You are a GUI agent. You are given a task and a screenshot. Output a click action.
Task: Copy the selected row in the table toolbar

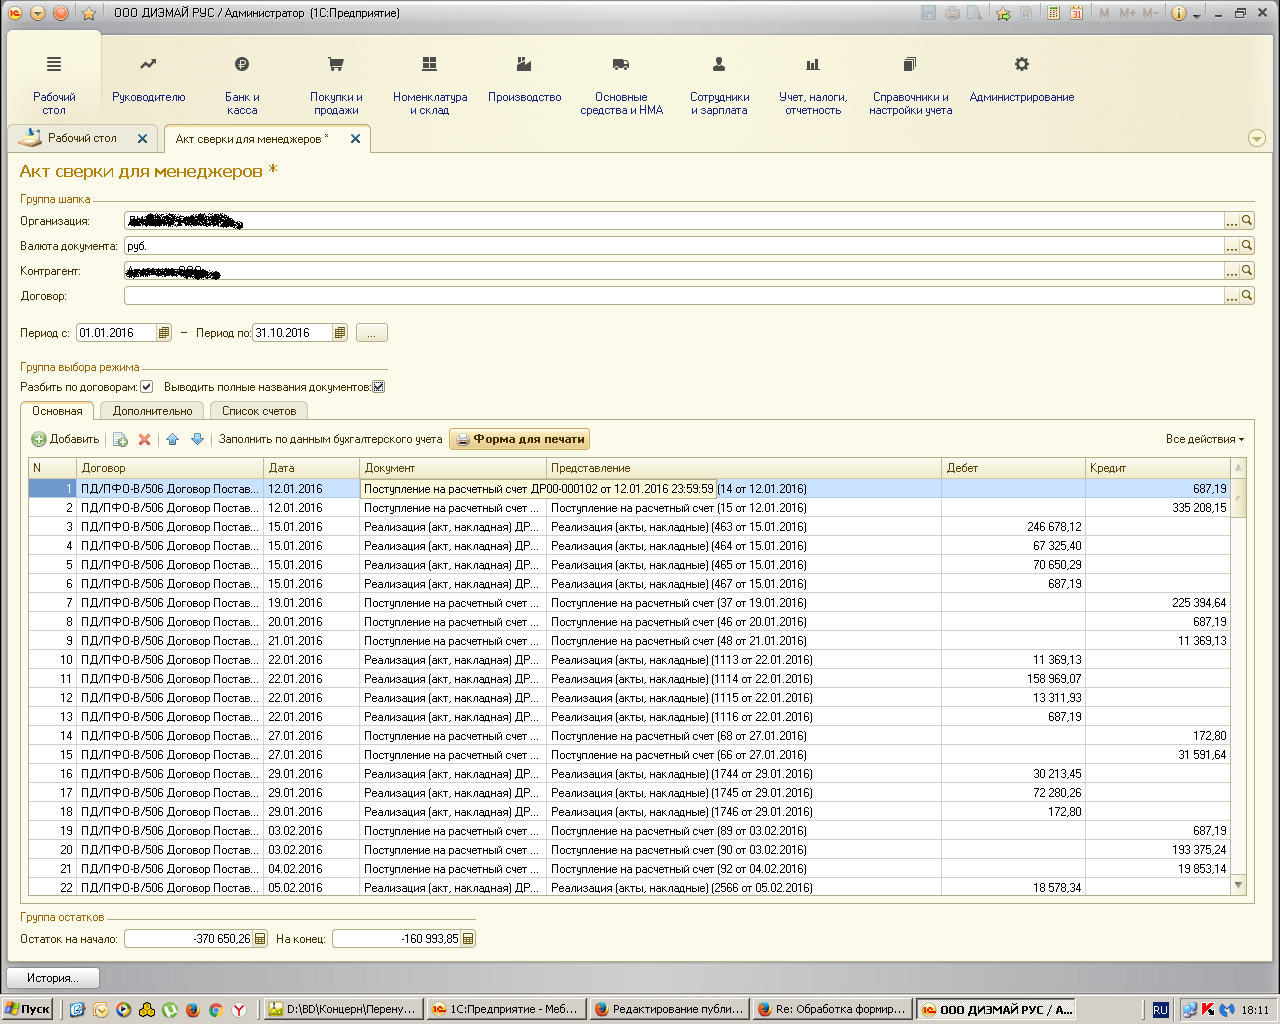(120, 439)
